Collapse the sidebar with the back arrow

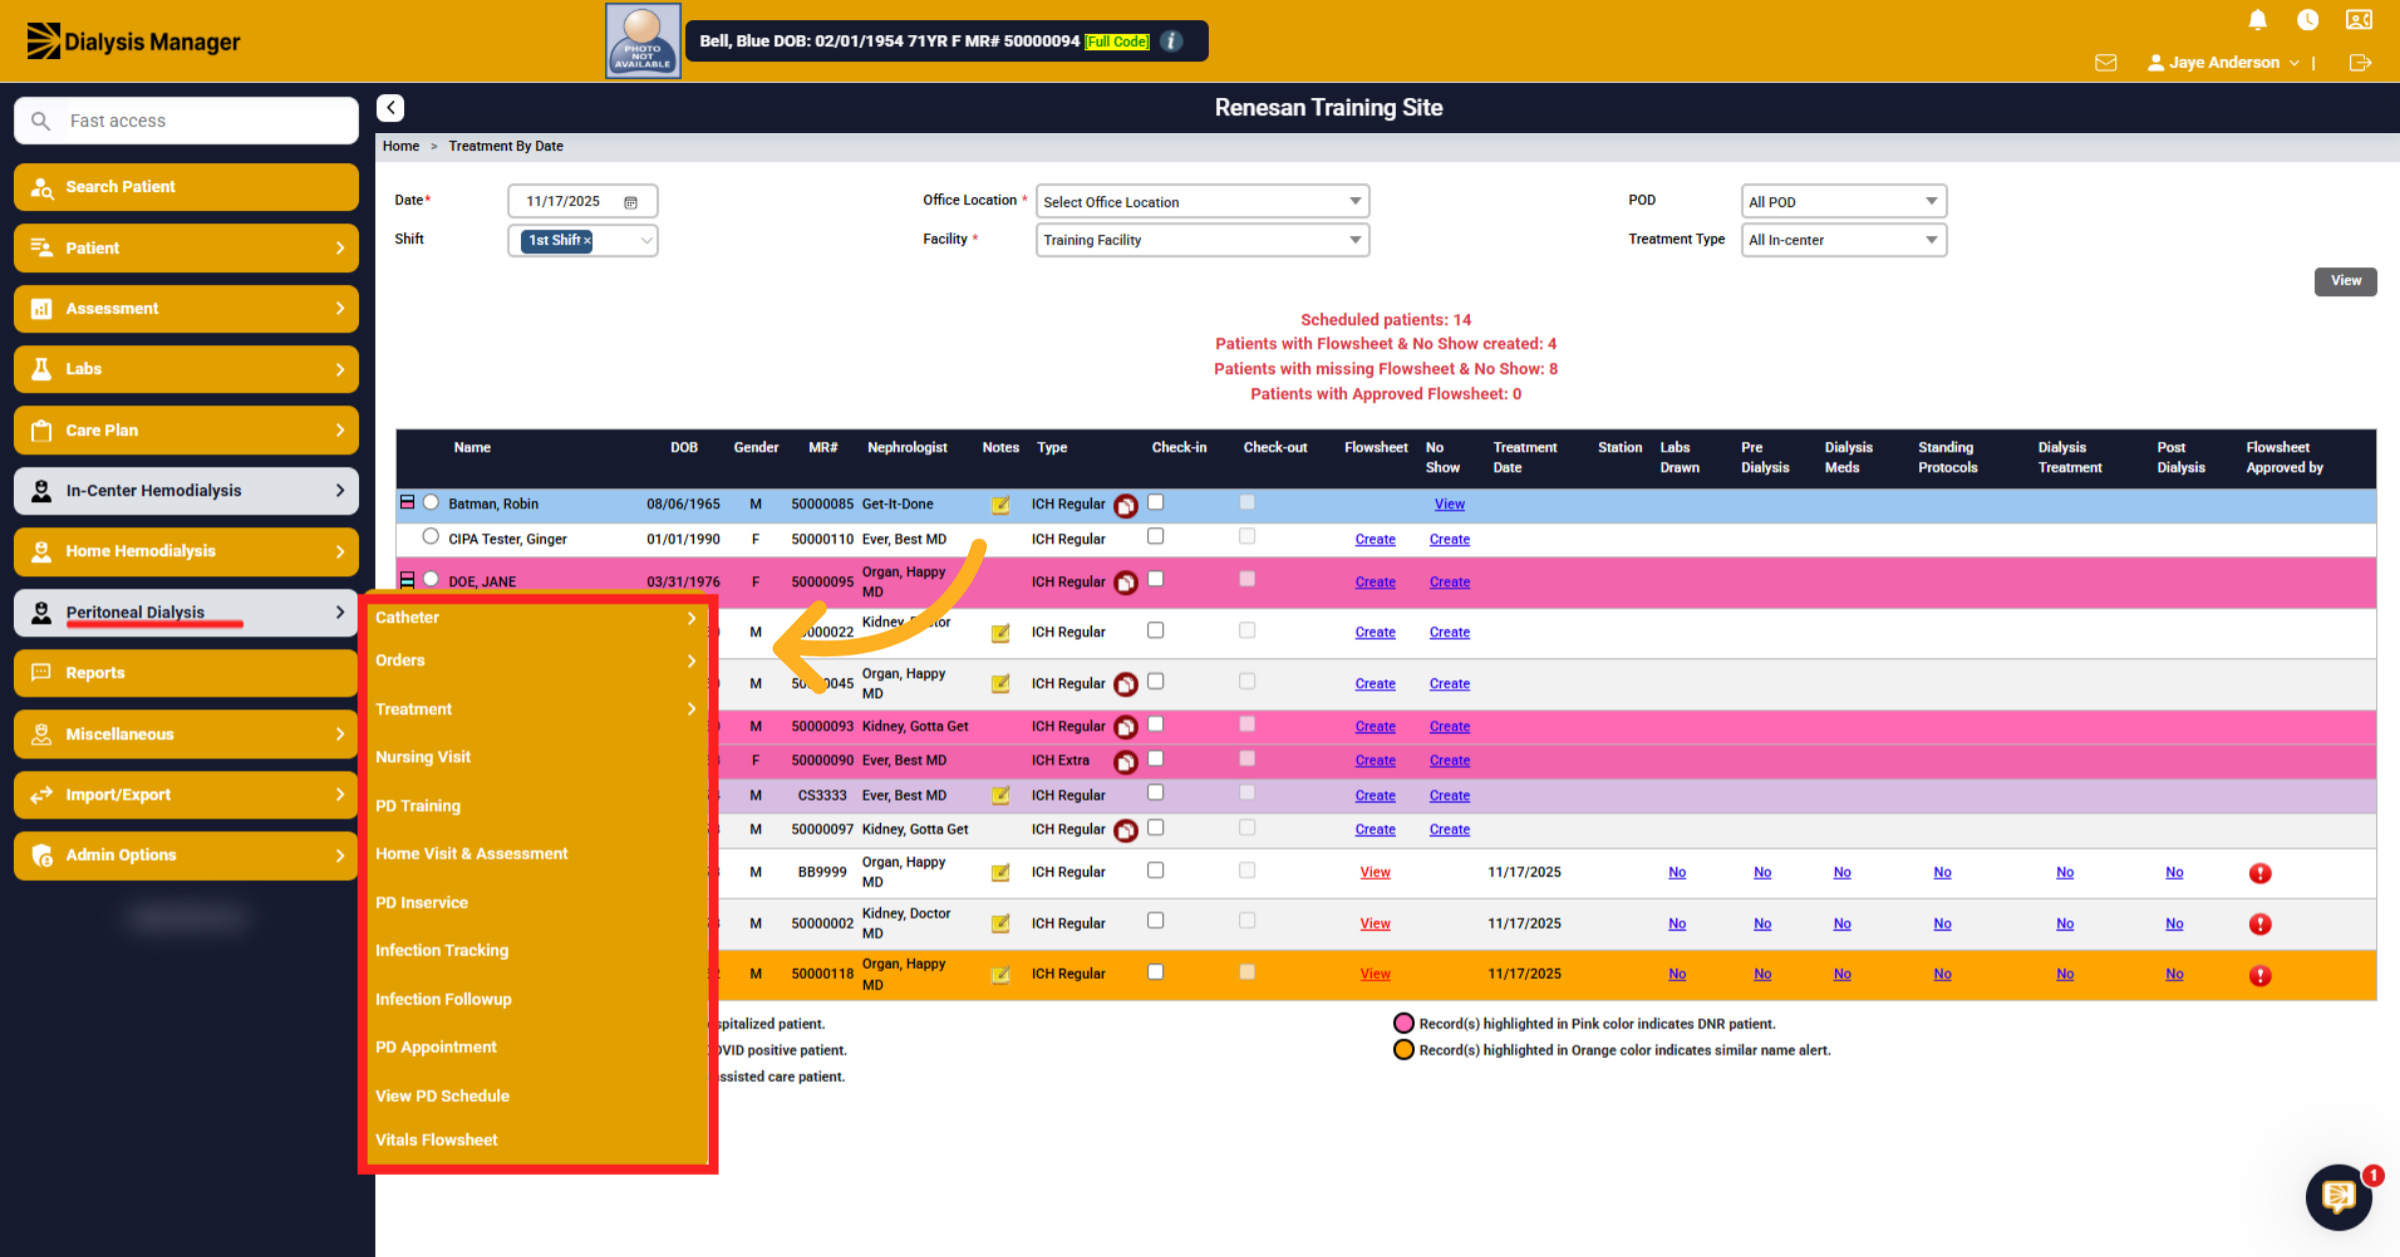click(x=390, y=107)
